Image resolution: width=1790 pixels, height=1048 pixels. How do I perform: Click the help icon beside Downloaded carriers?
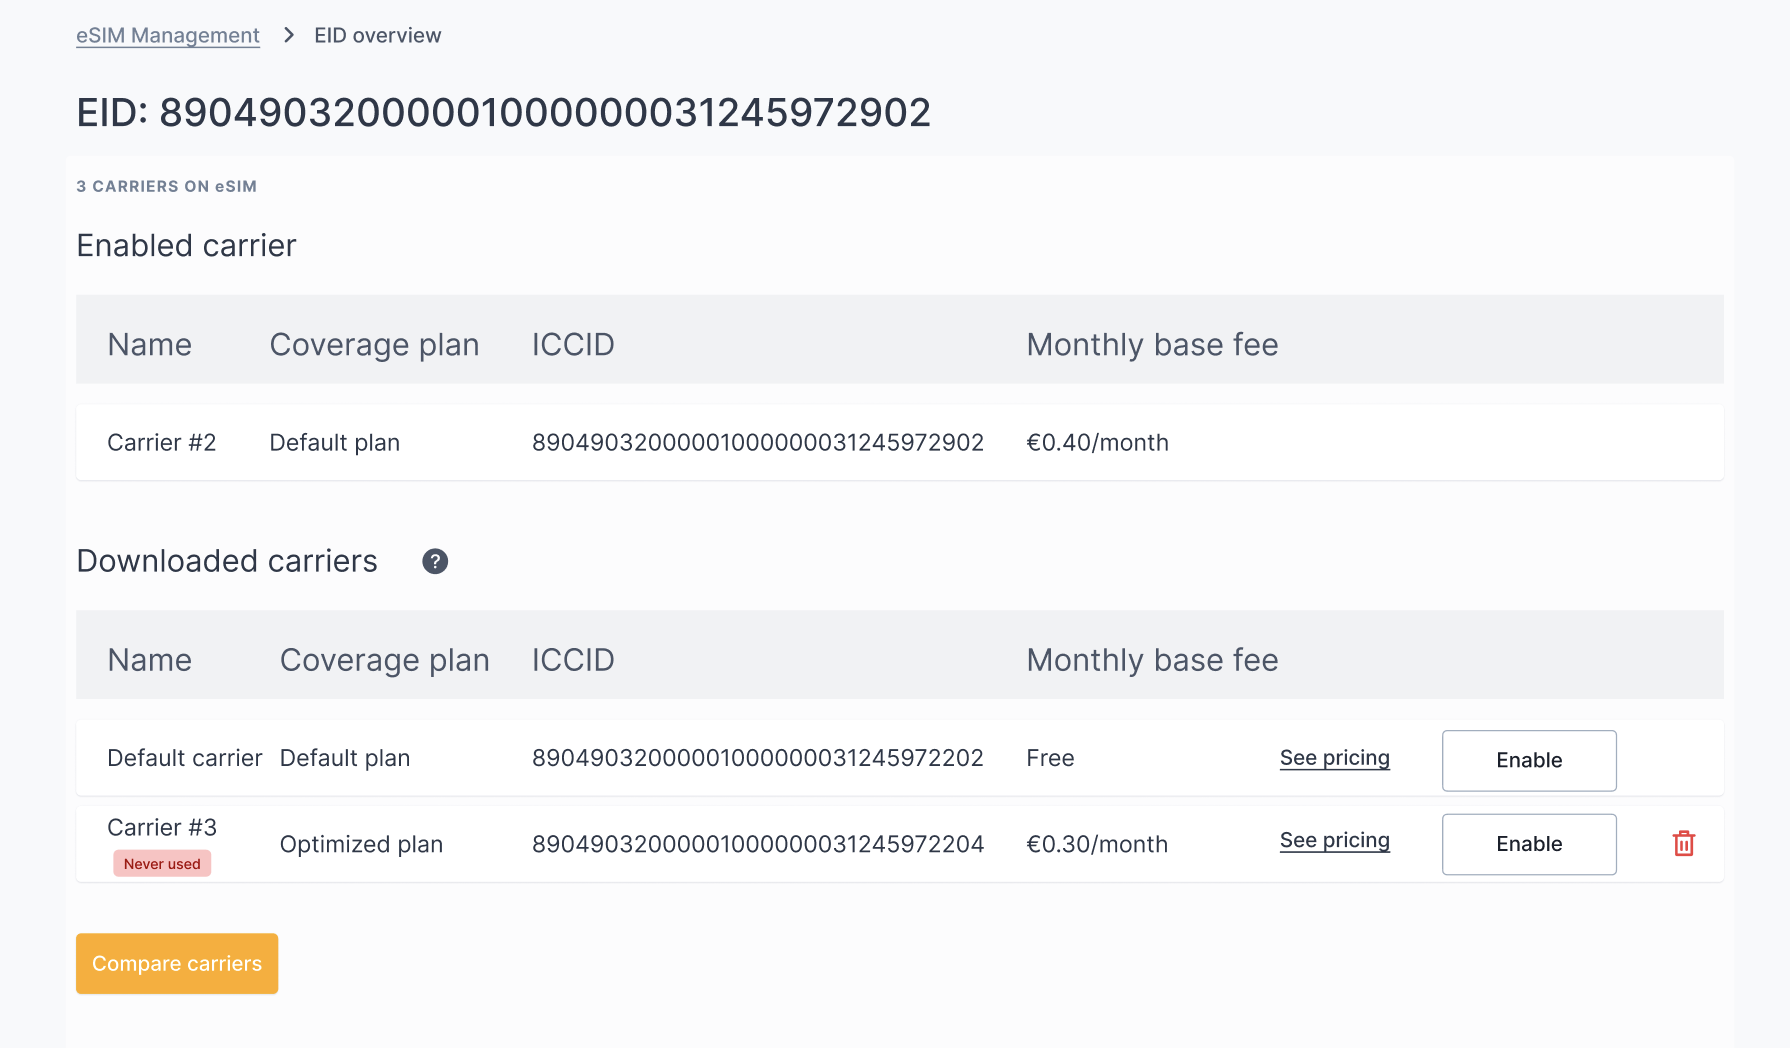[x=435, y=562]
